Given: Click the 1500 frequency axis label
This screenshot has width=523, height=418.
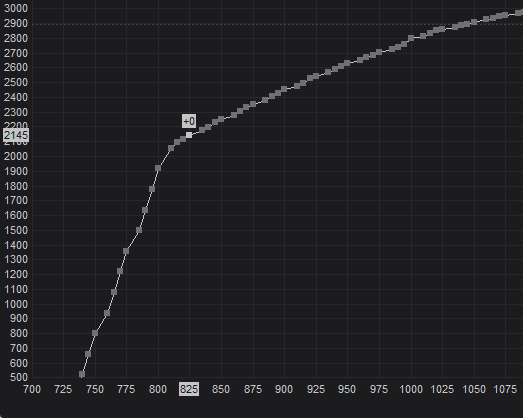Looking at the screenshot, I should point(16,230).
